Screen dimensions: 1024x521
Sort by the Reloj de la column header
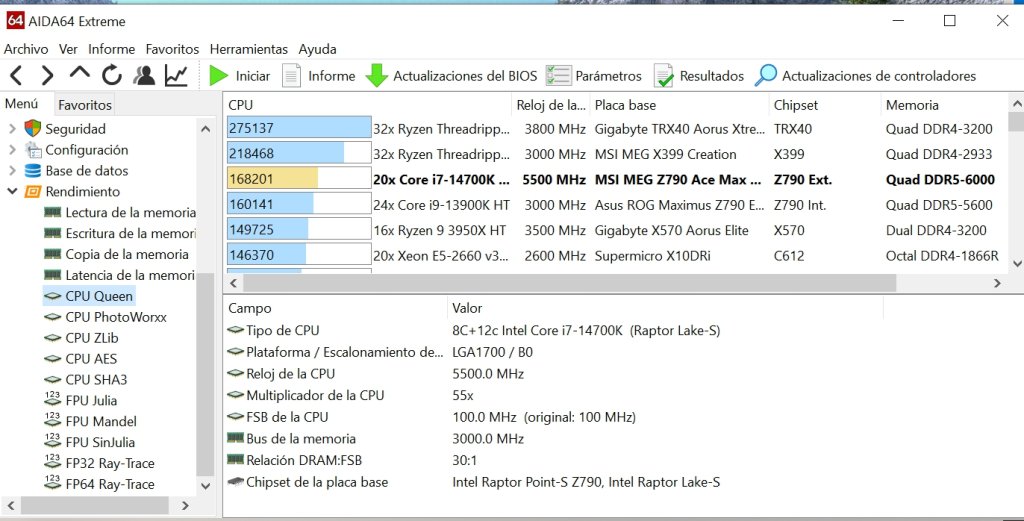tap(551, 104)
